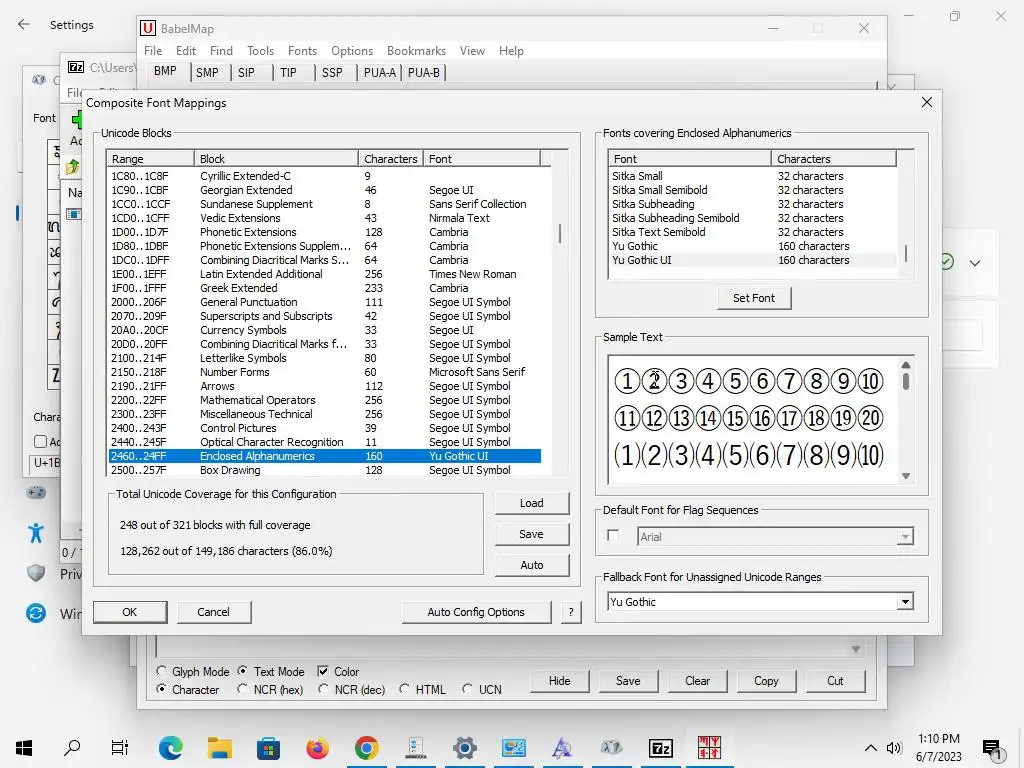Click the 7-Zip green Add plus icon

coord(76,120)
